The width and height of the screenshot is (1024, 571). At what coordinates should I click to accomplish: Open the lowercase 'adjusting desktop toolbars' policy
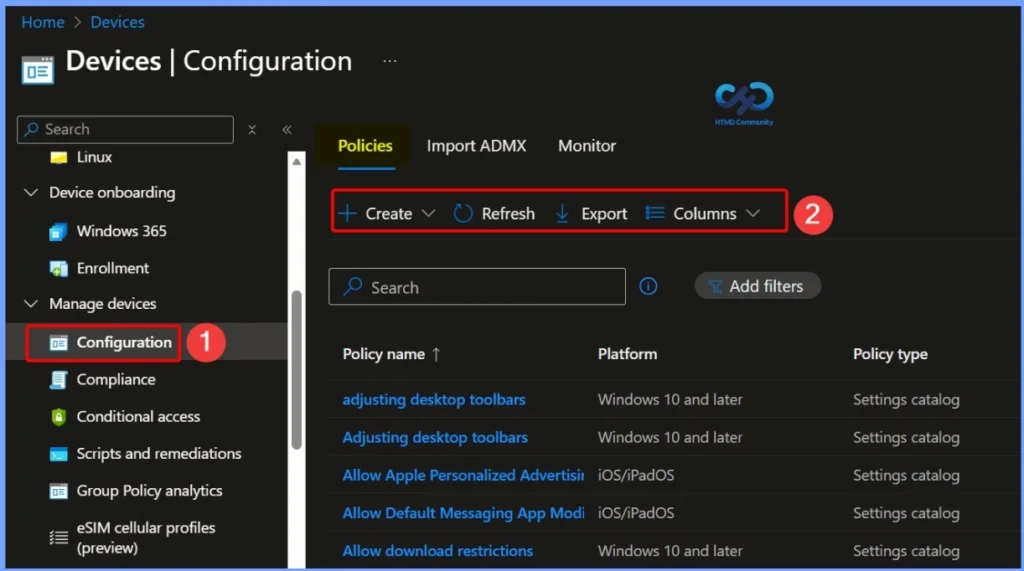(x=434, y=400)
